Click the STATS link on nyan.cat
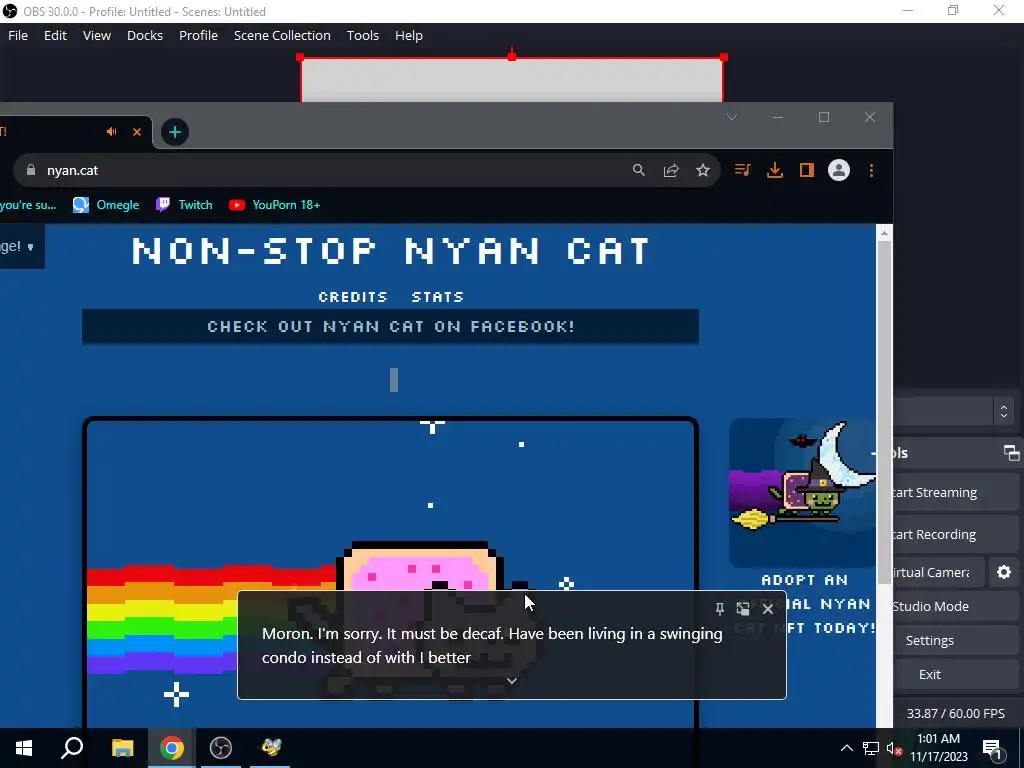 click(438, 297)
